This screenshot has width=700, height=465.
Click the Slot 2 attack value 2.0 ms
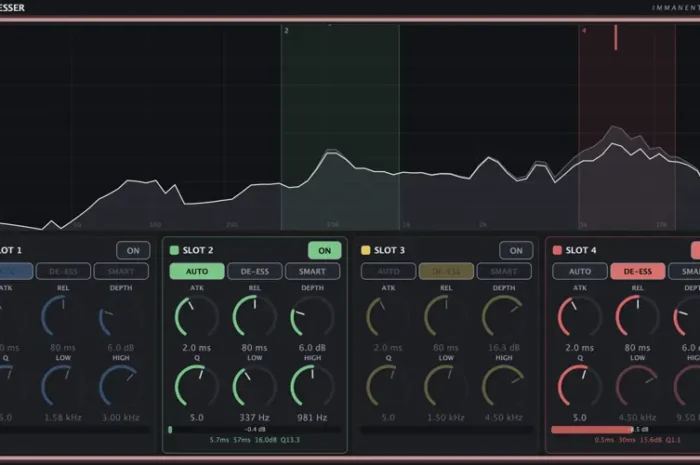[196, 348]
